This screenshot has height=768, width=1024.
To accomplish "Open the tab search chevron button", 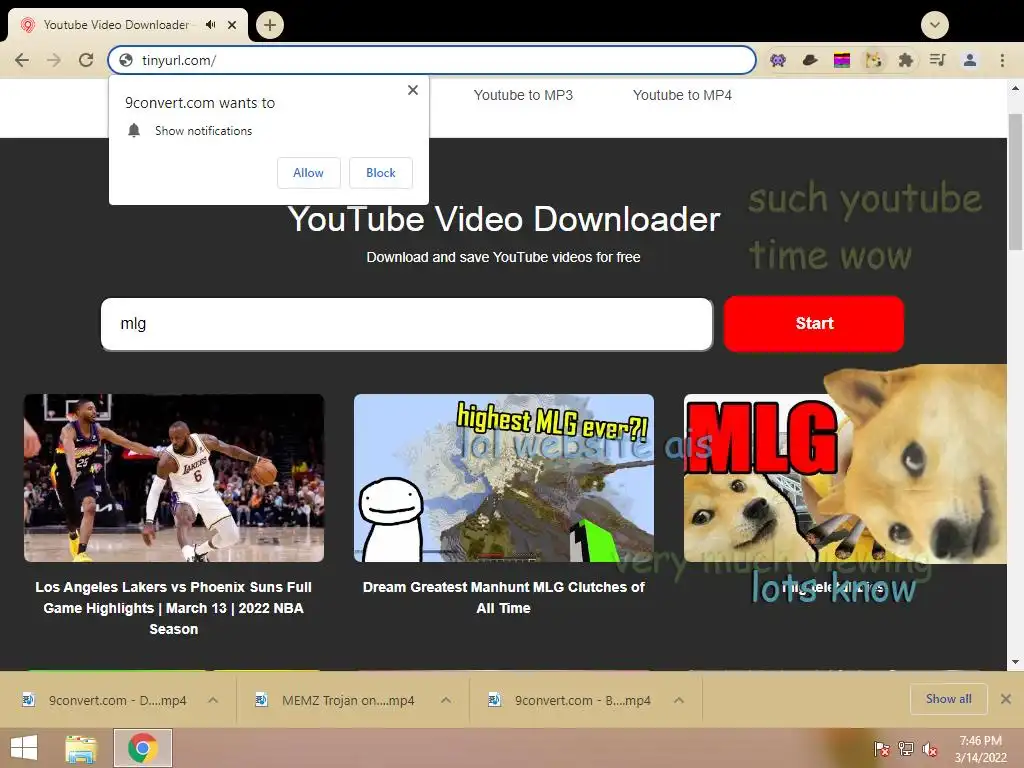I will pyautogui.click(x=935, y=25).
